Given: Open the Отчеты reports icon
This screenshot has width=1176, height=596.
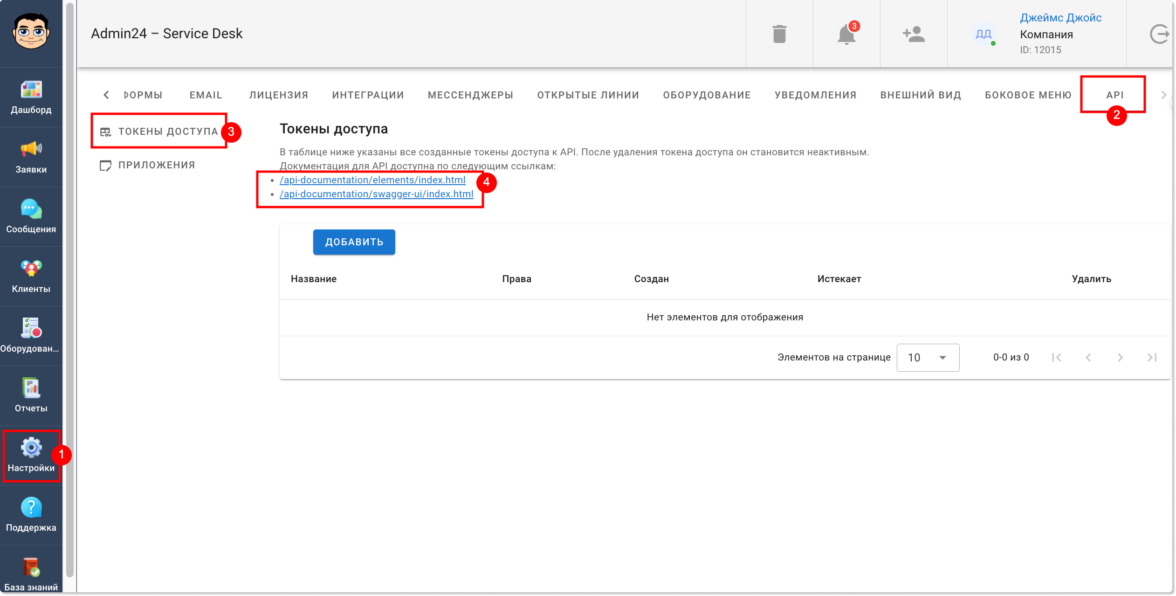Looking at the screenshot, I should (x=31, y=388).
